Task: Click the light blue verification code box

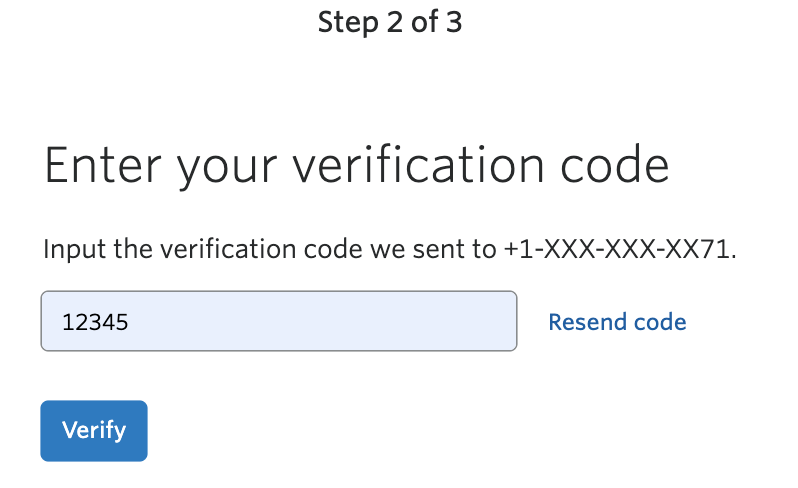Action: coord(279,321)
